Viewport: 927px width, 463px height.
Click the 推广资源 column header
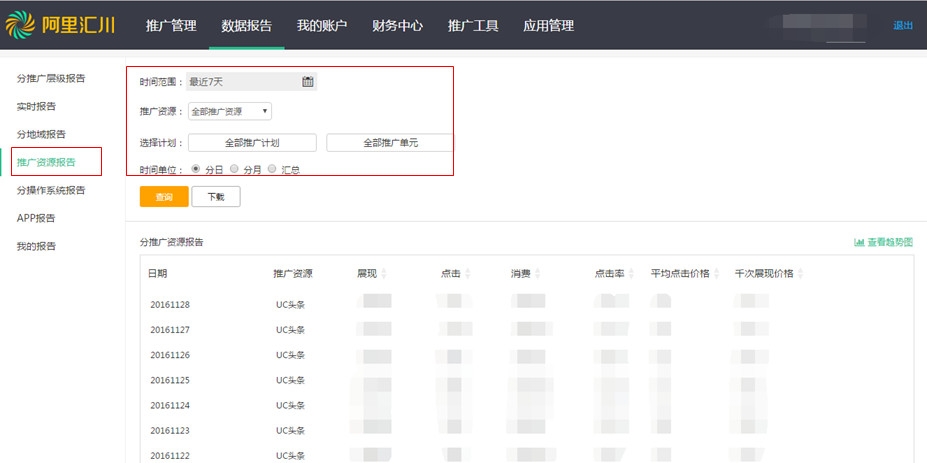pyautogui.click(x=293, y=274)
